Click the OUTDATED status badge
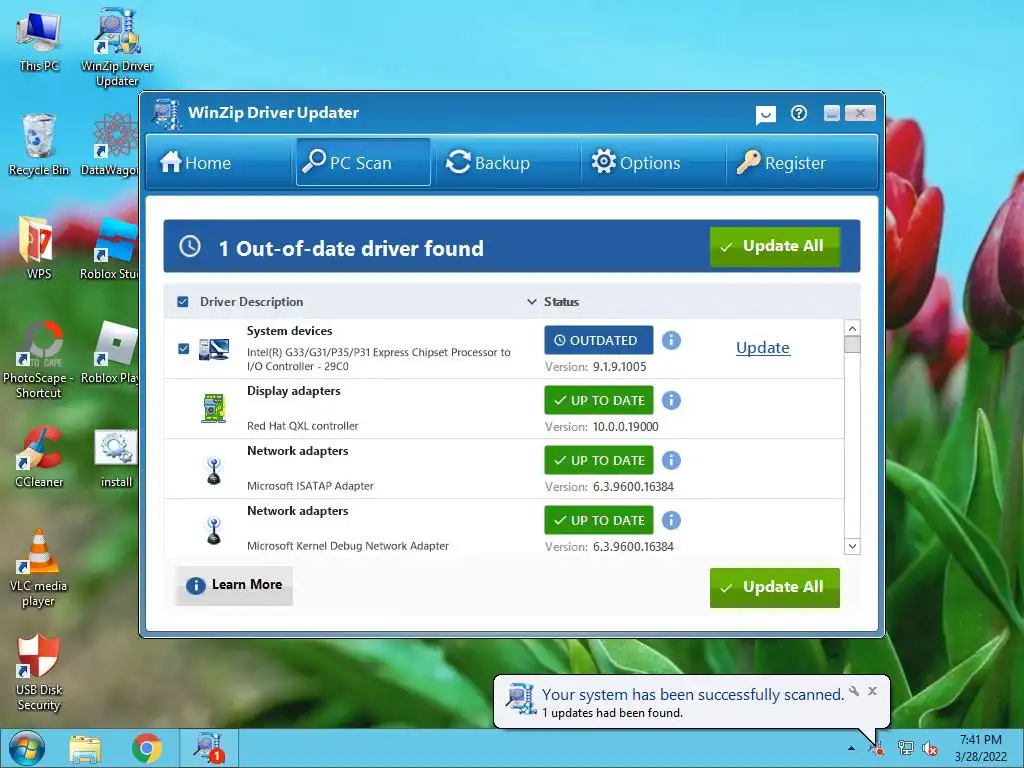 (599, 340)
